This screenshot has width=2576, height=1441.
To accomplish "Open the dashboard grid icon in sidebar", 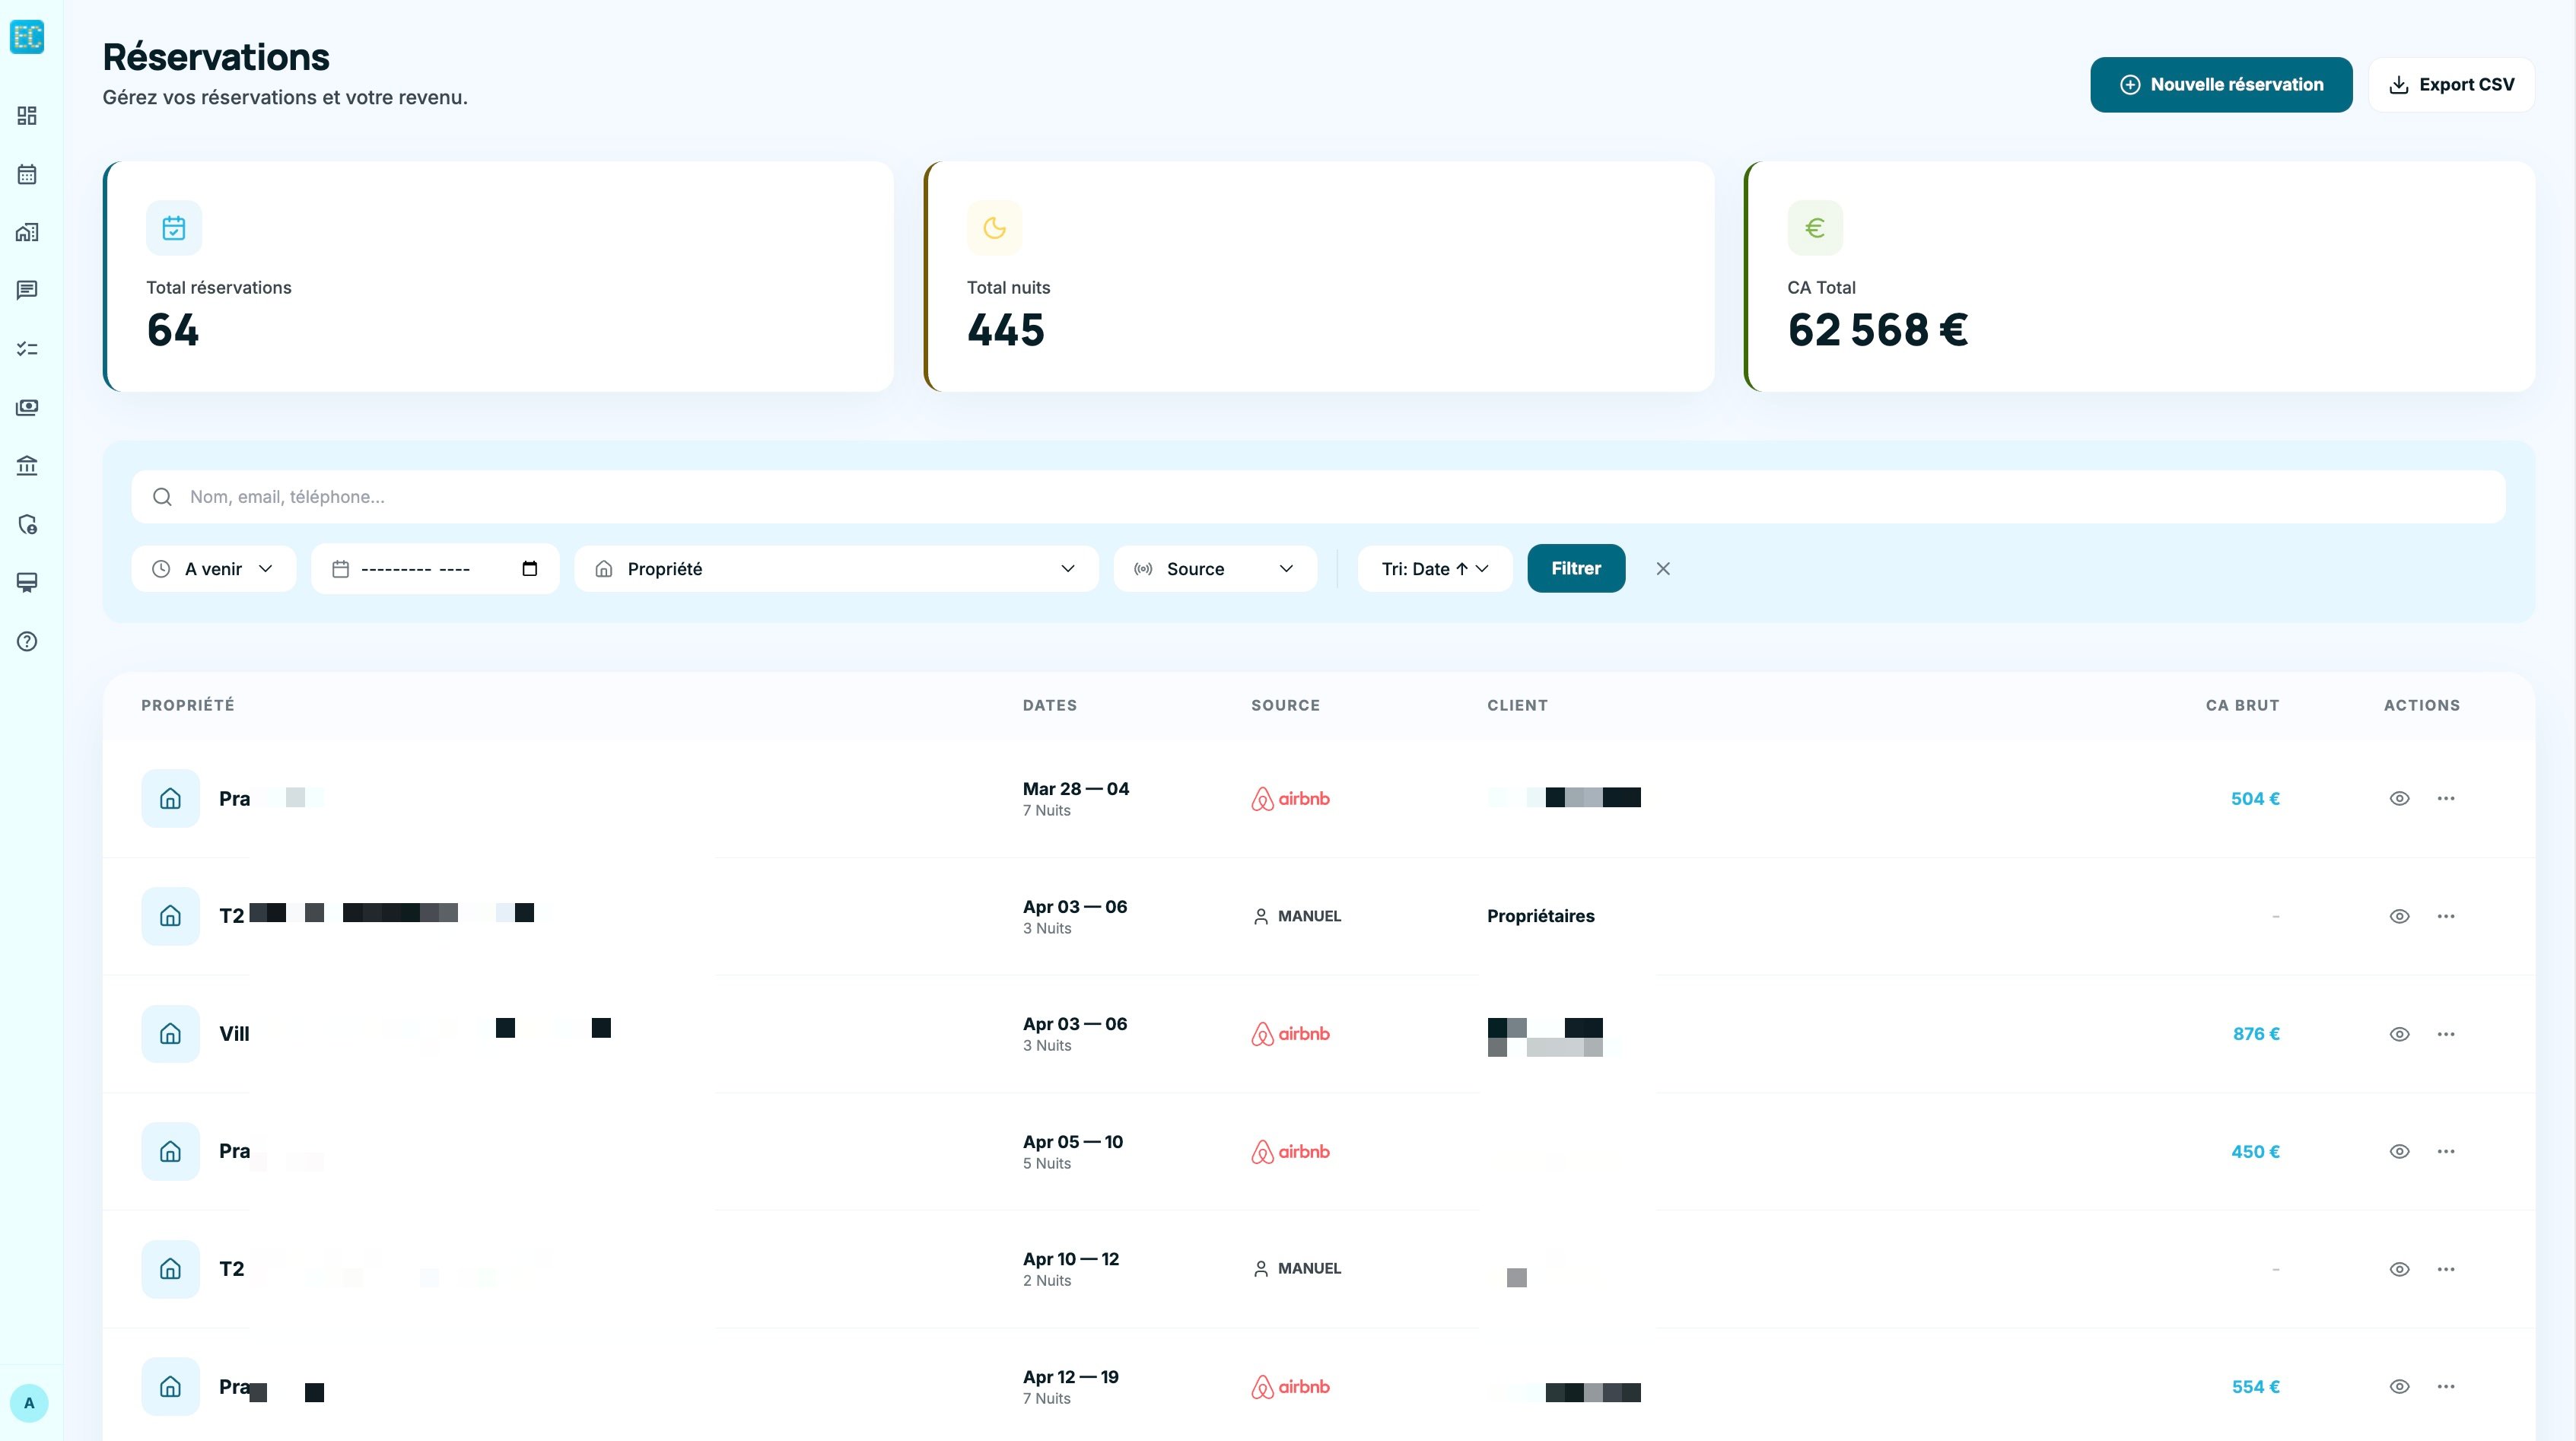I will pyautogui.click(x=27, y=116).
